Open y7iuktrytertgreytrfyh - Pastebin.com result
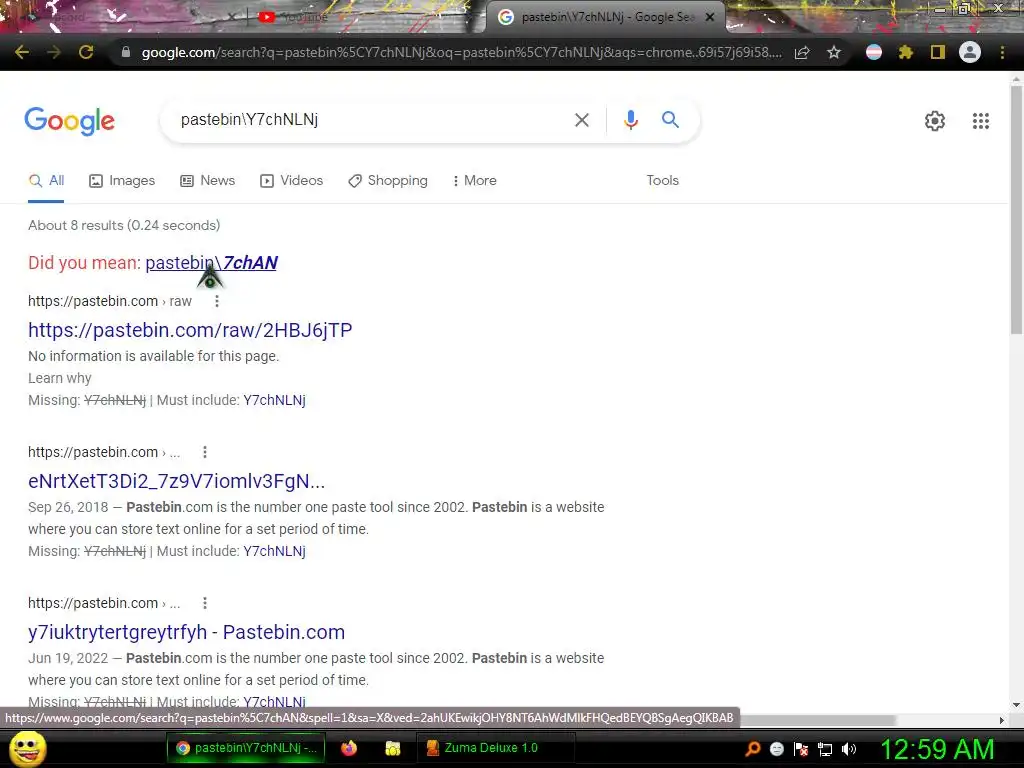 click(186, 632)
